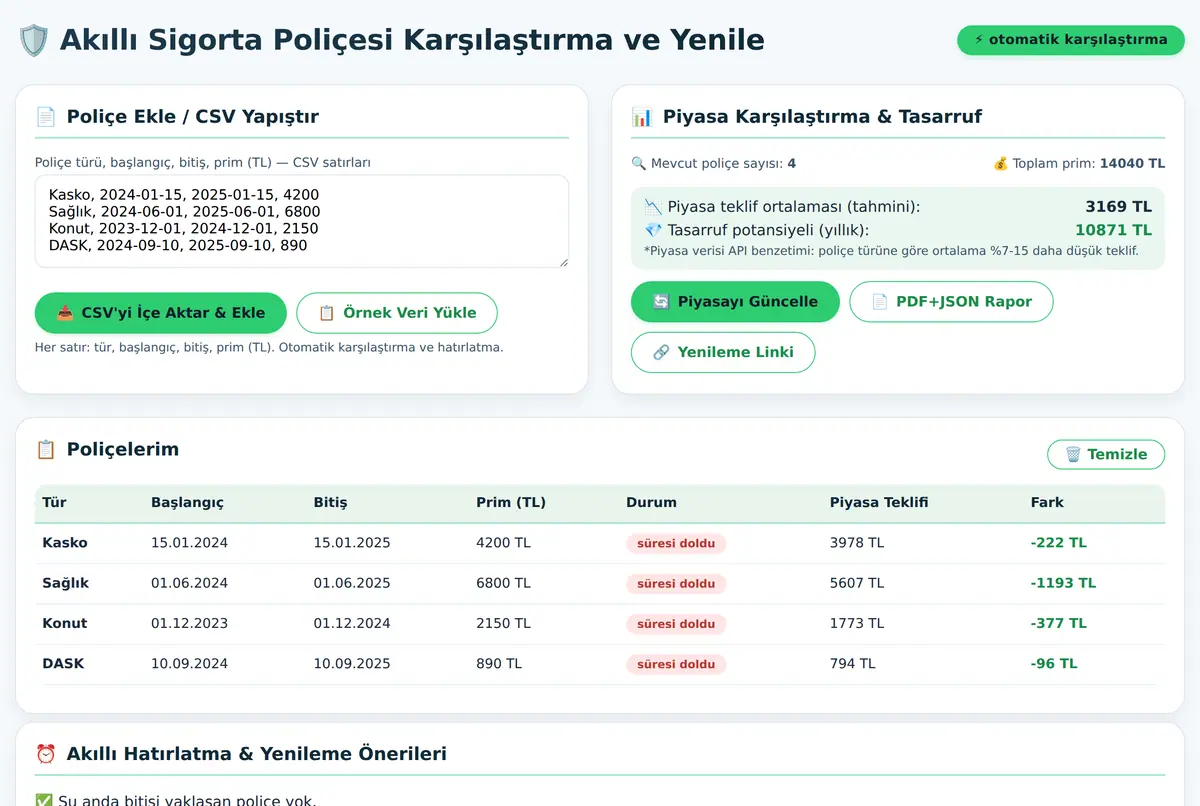Click the Piyasa Teklifi column header
Image resolution: width=1200 pixels, height=806 pixels.
tap(879, 502)
